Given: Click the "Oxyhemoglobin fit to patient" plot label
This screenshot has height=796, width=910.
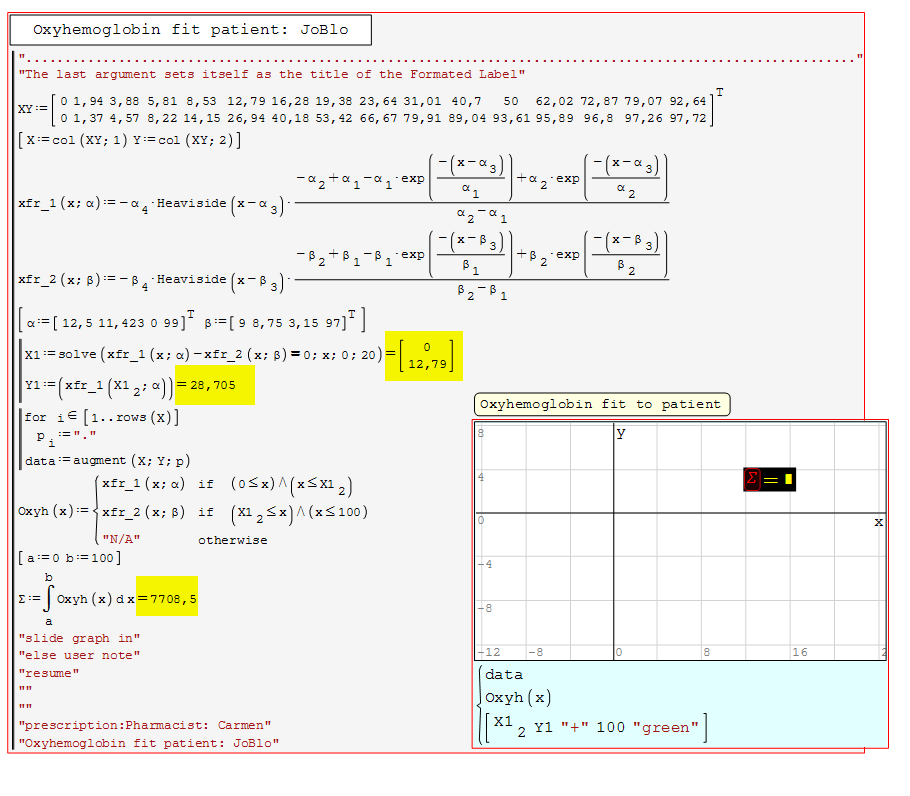Looking at the screenshot, I should pos(601,405).
